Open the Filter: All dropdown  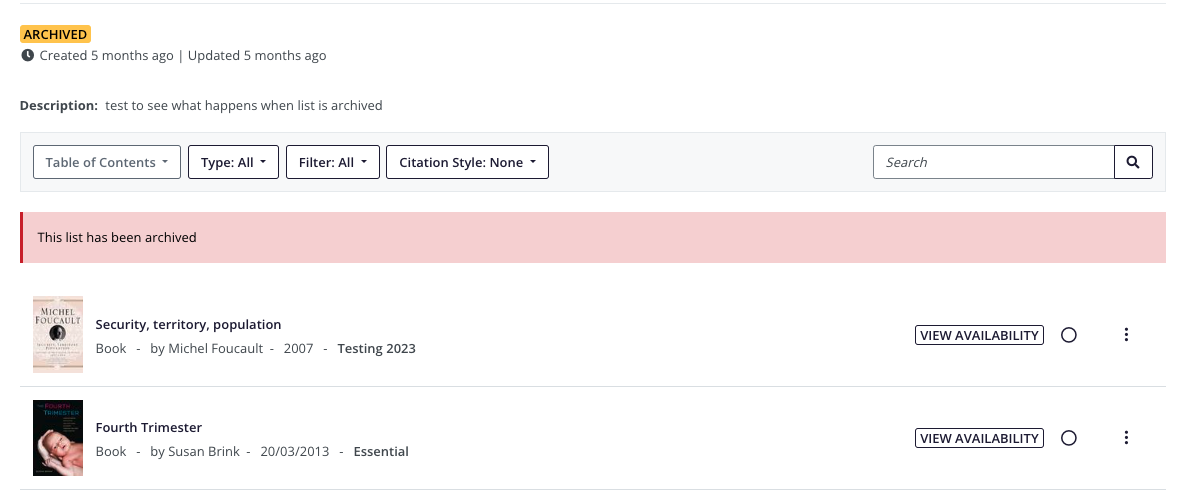coord(333,162)
